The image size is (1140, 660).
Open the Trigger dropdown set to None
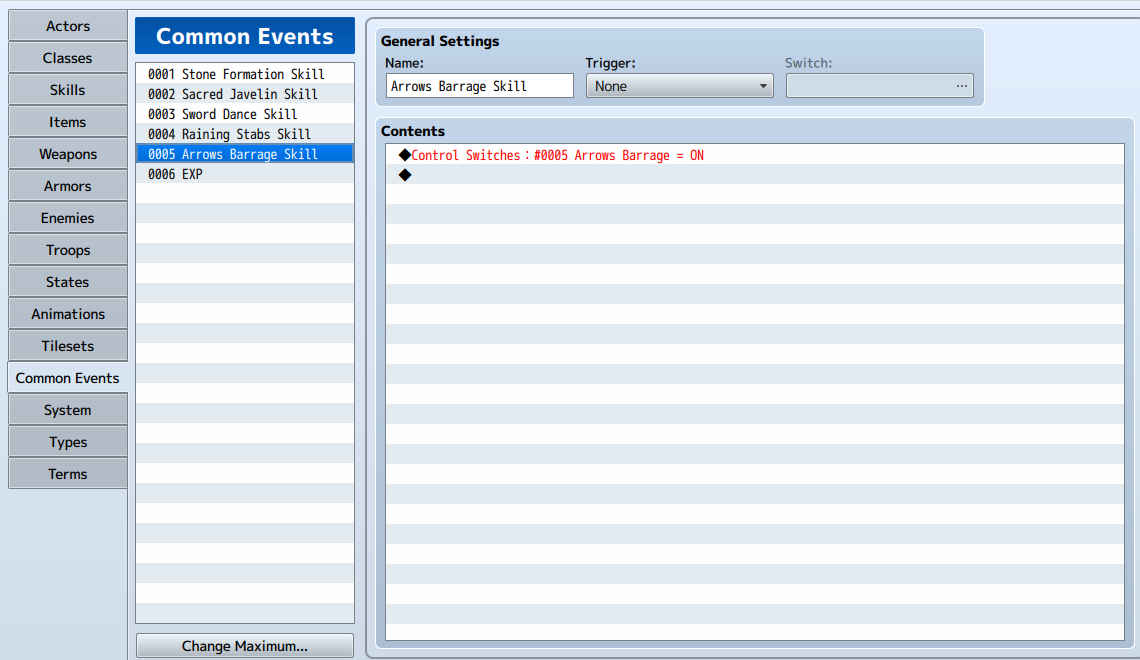tap(680, 86)
